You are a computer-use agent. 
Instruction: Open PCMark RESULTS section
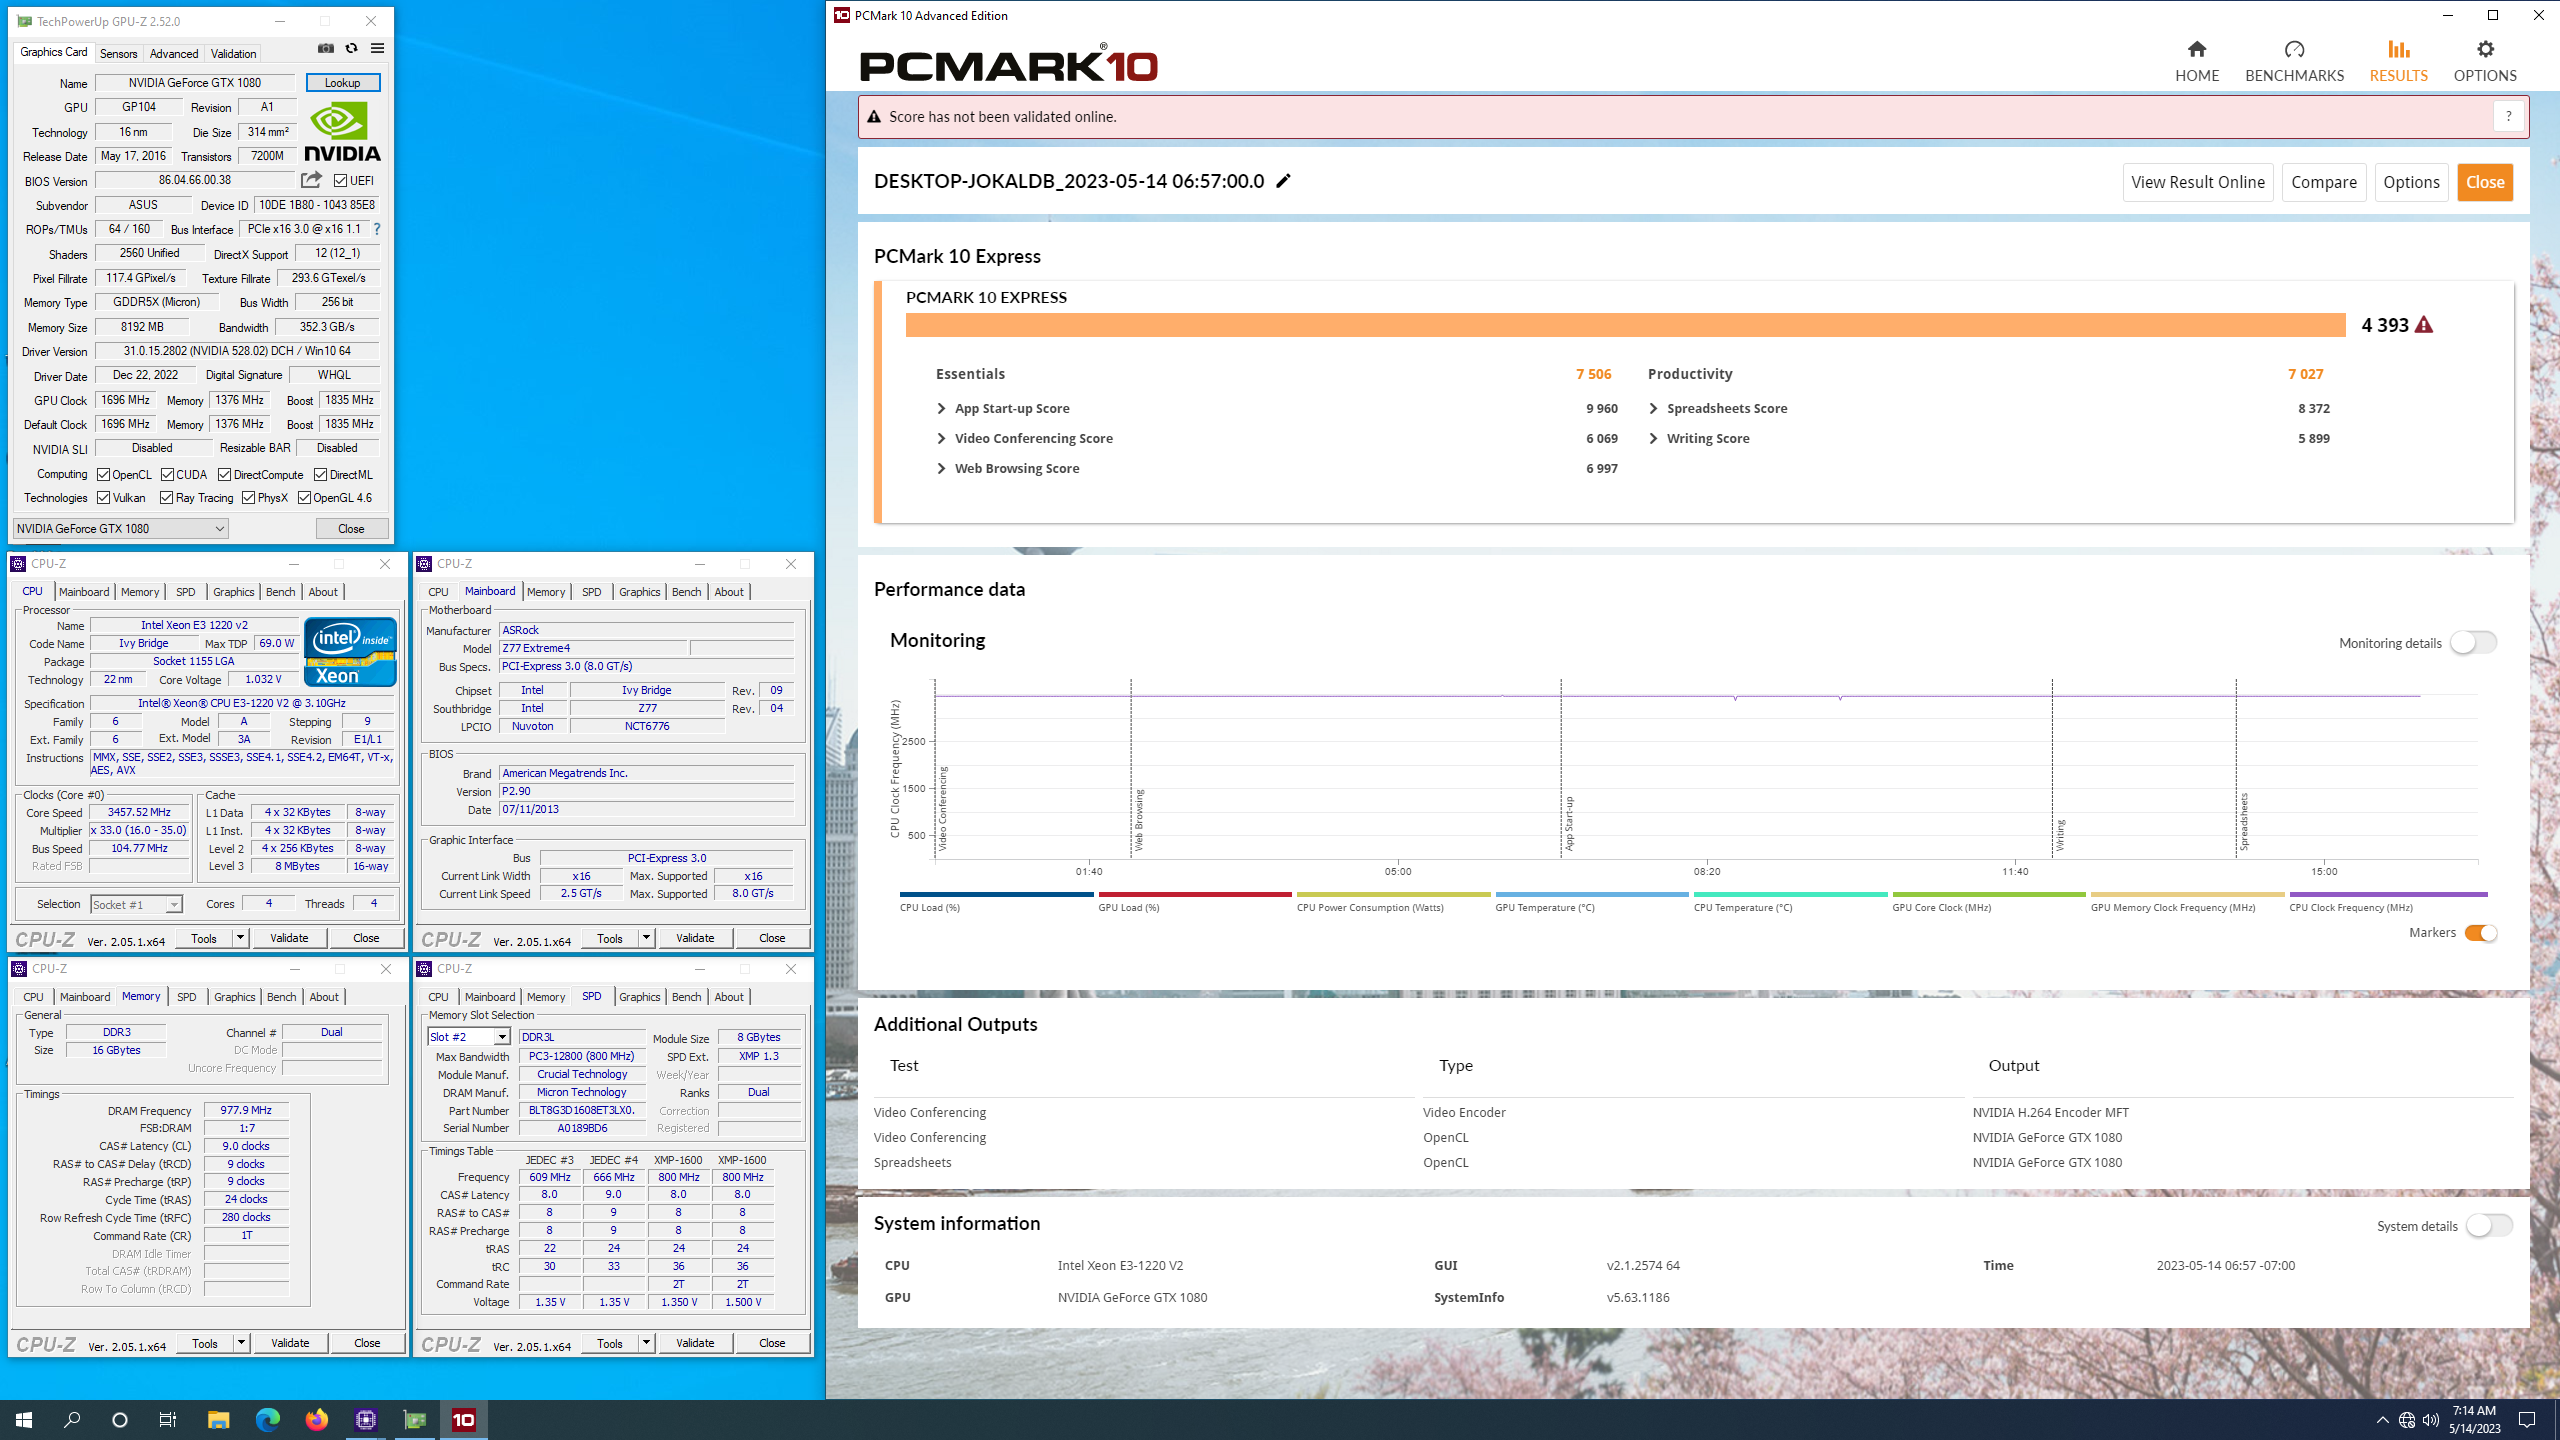(2398, 62)
